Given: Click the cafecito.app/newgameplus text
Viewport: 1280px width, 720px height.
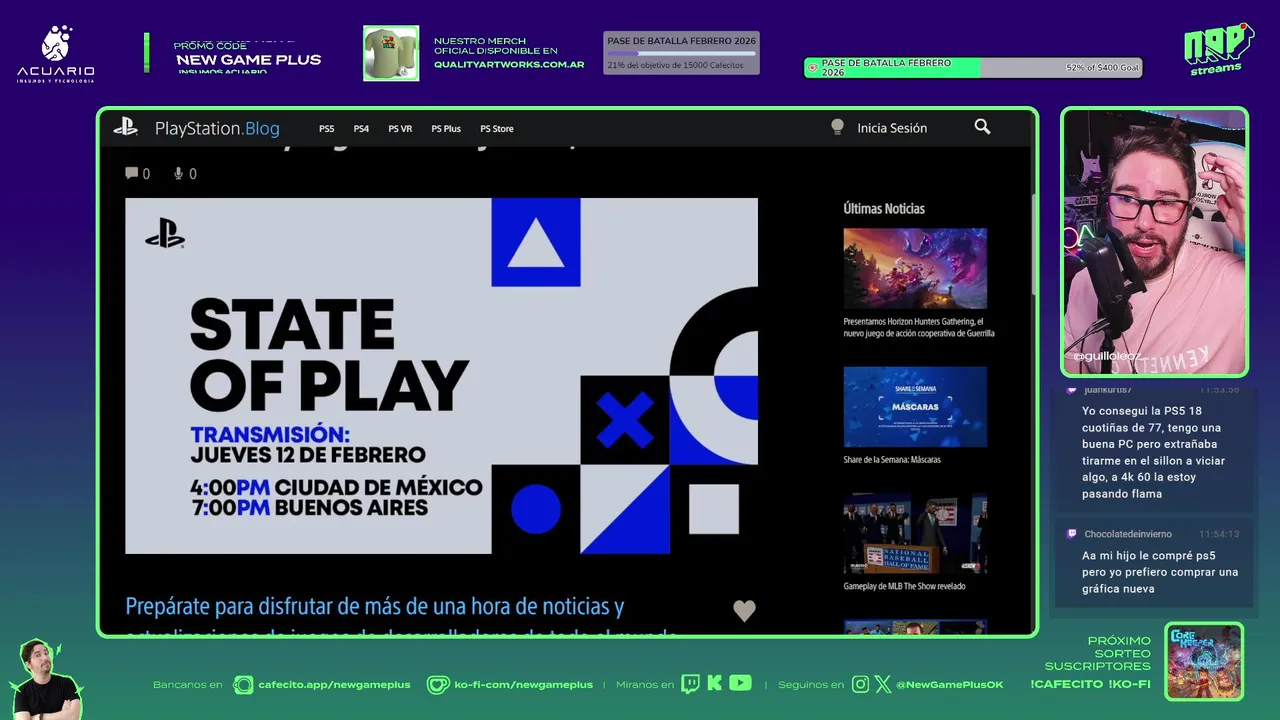Looking at the screenshot, I should [334, 685].
